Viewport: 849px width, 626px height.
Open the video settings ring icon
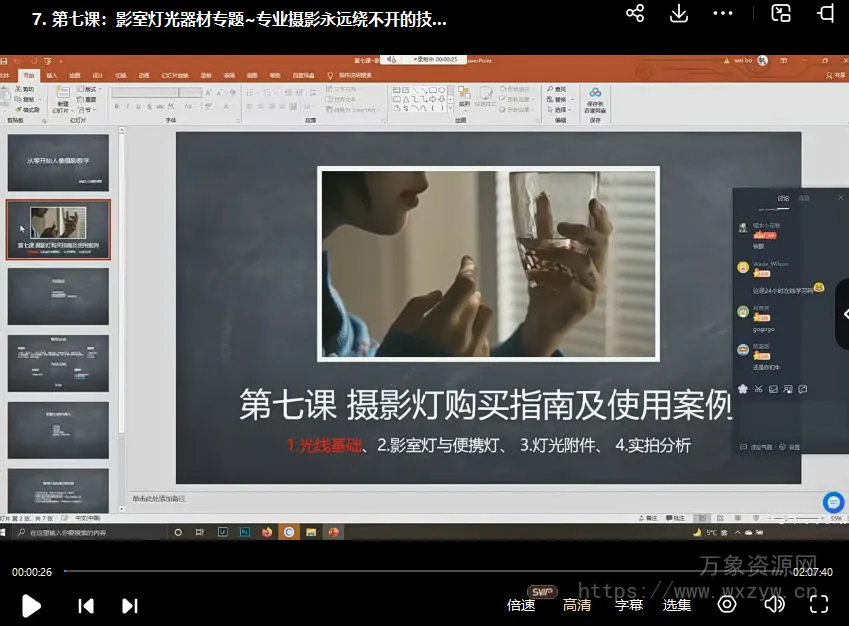point(727,604)
